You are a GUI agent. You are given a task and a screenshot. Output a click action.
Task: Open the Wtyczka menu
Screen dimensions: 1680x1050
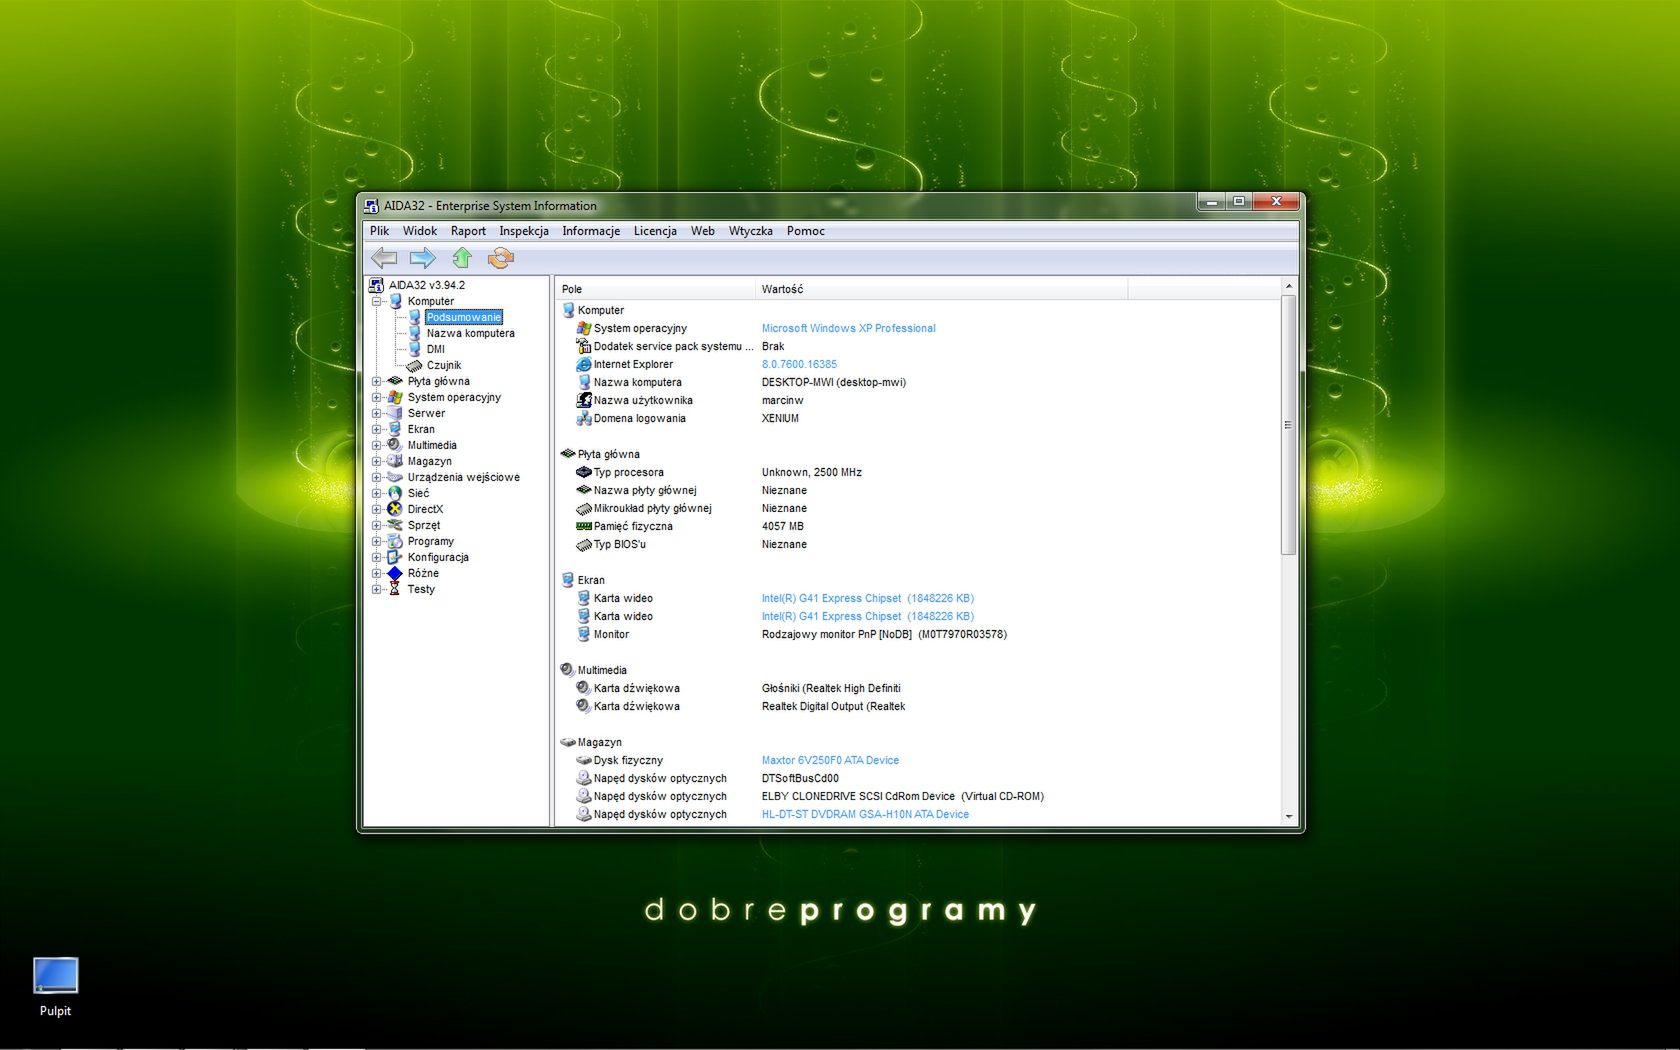coord(750,231)
